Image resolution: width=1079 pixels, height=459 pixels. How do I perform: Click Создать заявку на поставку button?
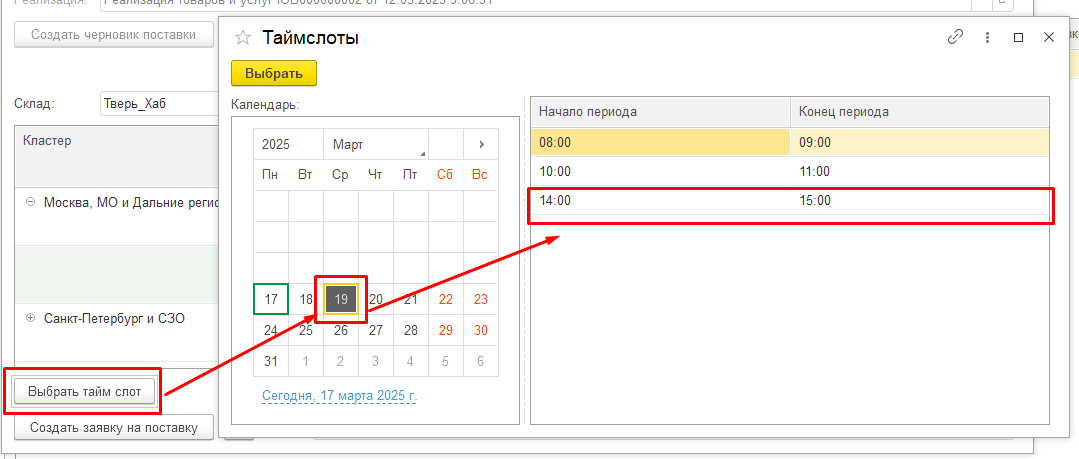114,427
